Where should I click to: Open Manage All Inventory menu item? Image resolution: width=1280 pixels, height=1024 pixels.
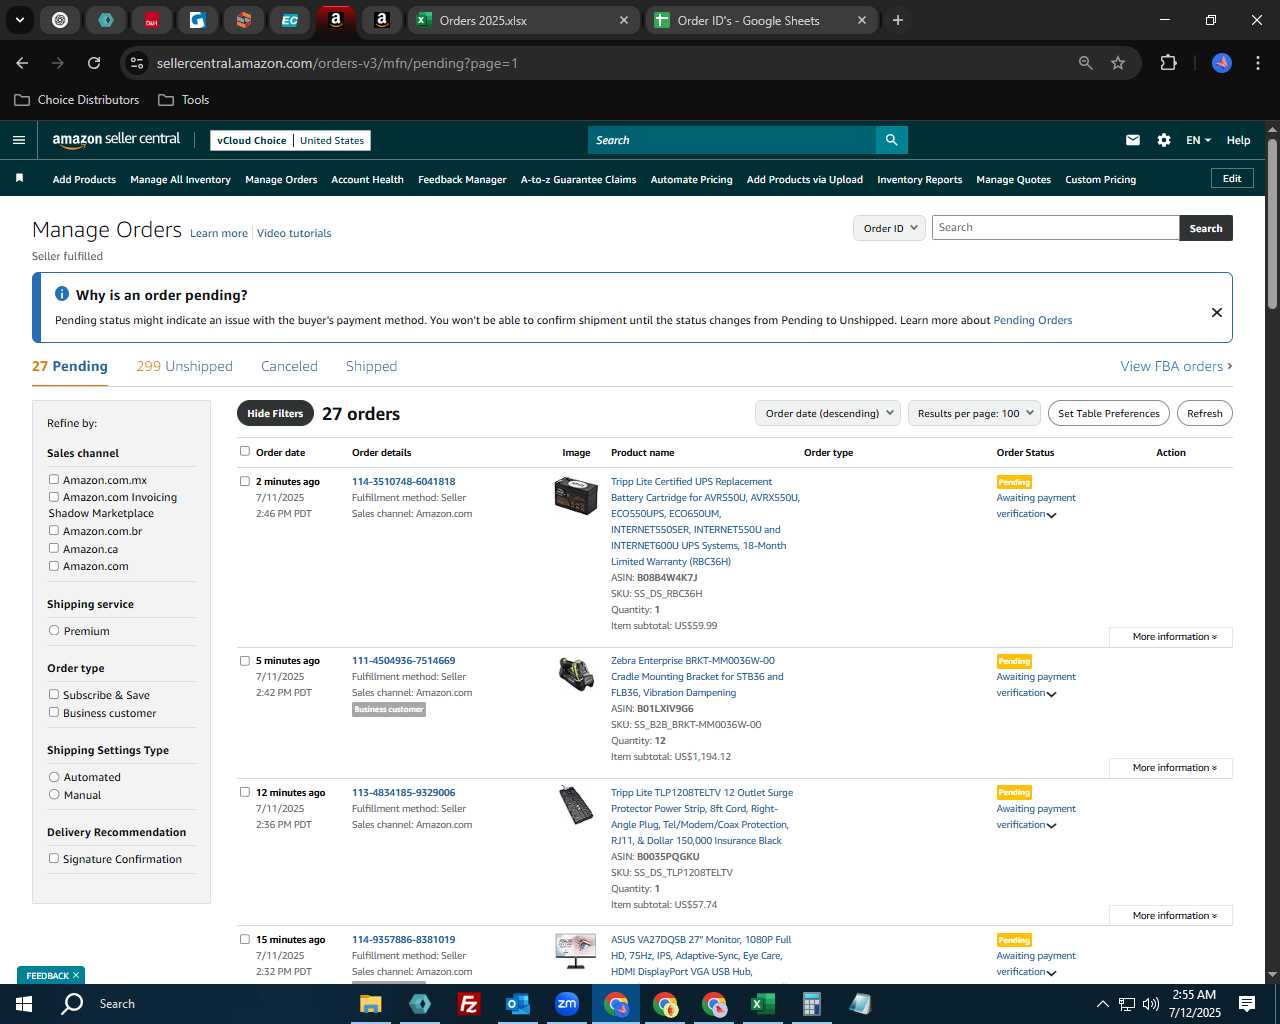click(x=180, y=179)
